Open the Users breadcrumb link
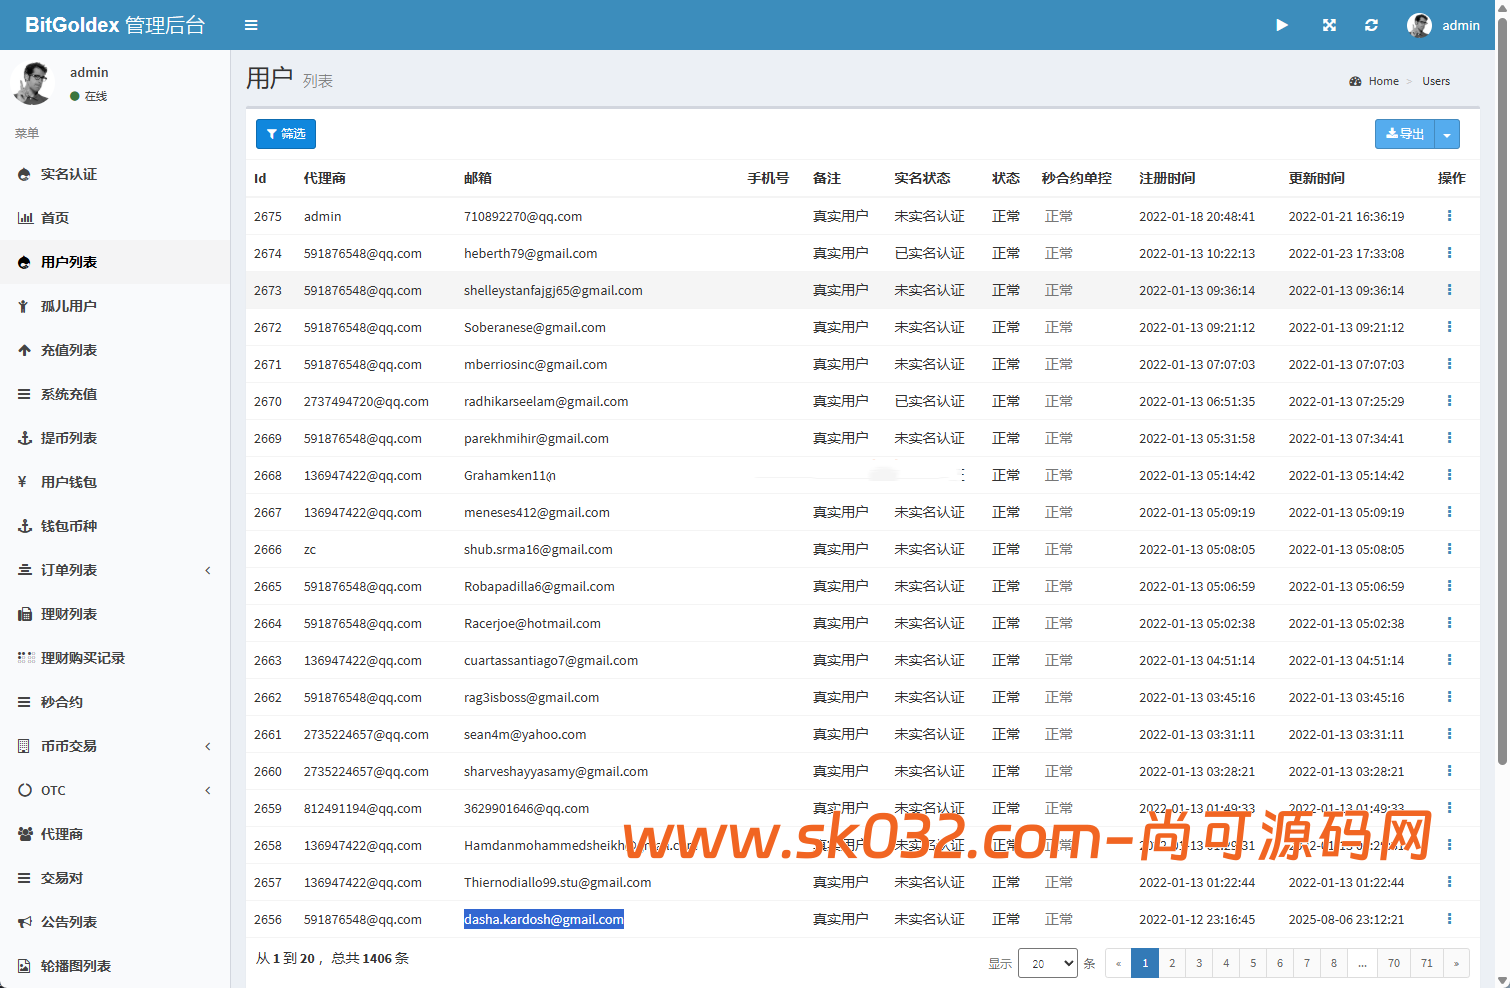 tap(1436, 81)
